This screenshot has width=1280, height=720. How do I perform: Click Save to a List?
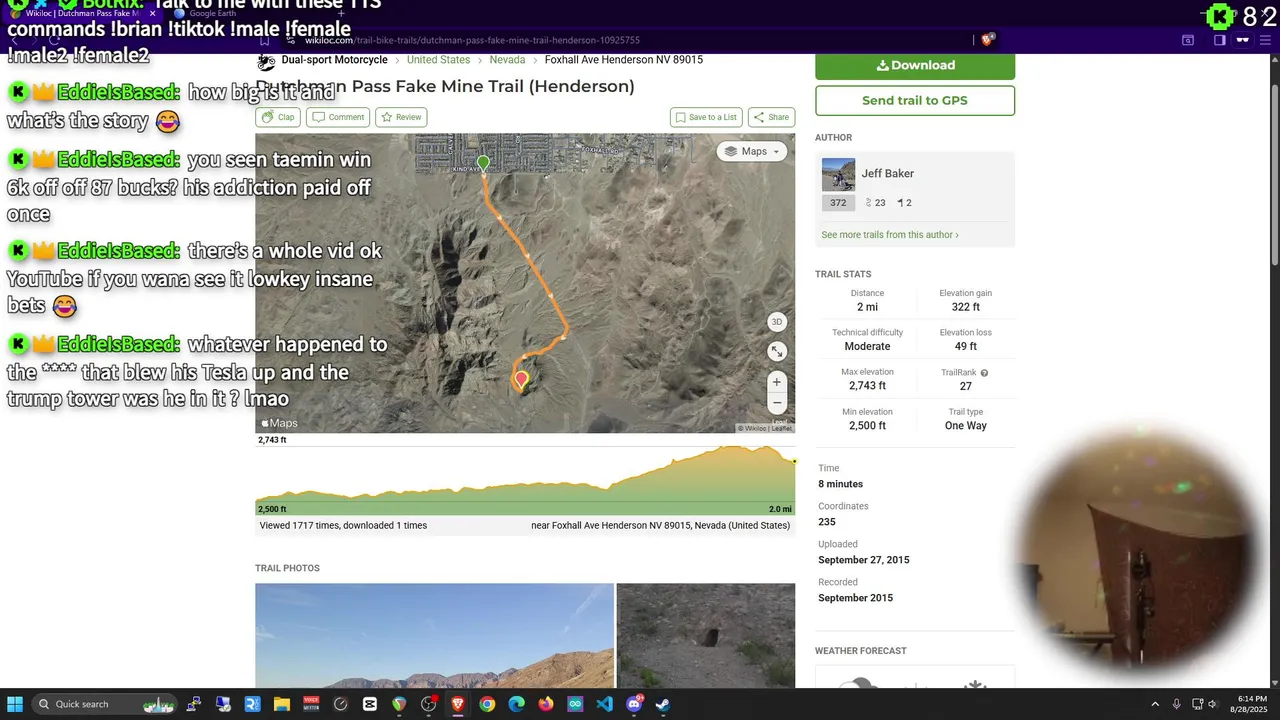coord(706,117)
